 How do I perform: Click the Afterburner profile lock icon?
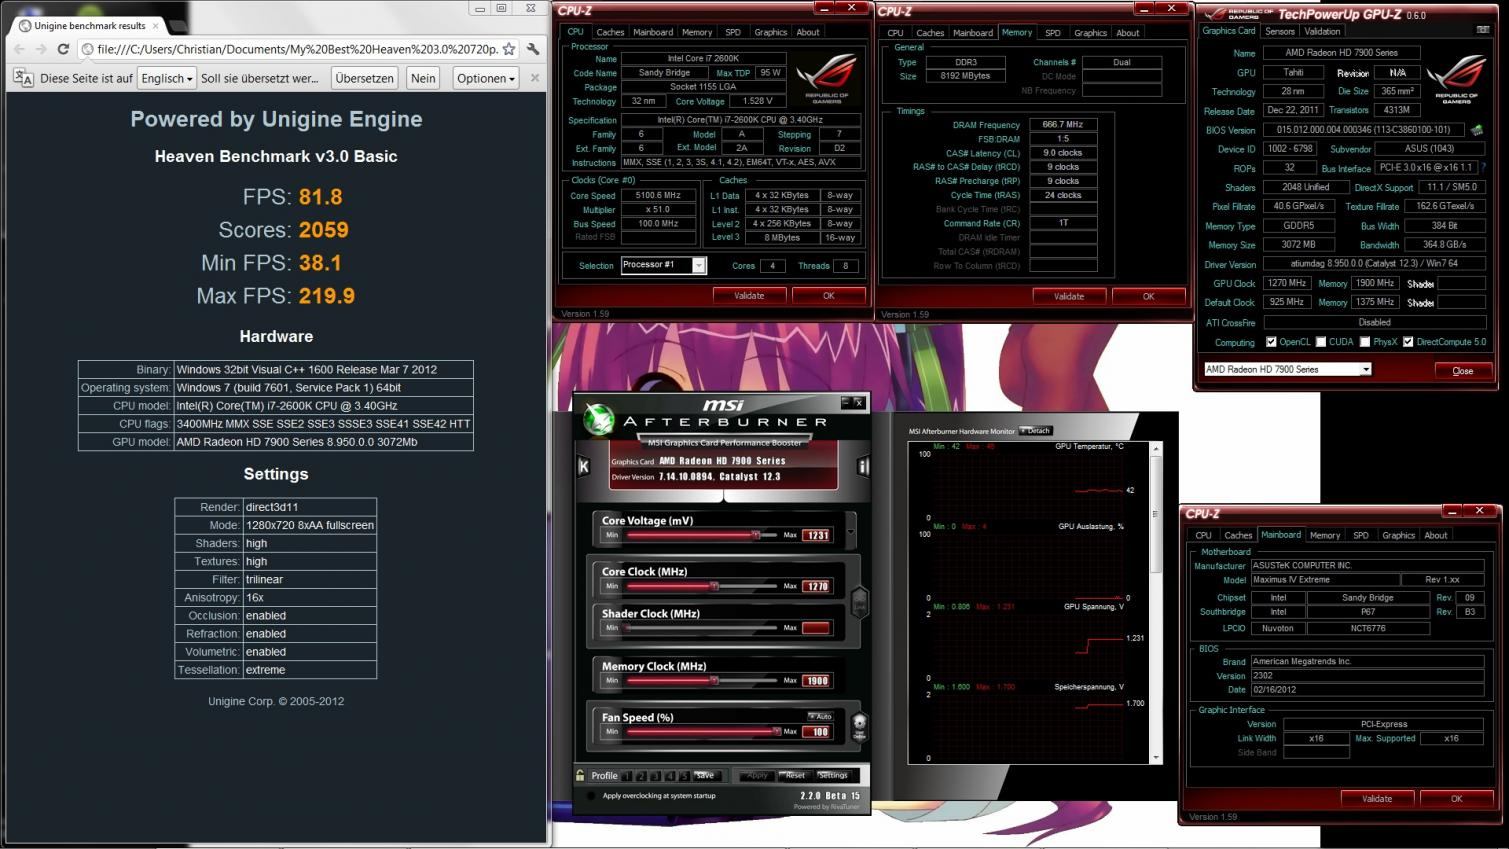tap(580, 775)
